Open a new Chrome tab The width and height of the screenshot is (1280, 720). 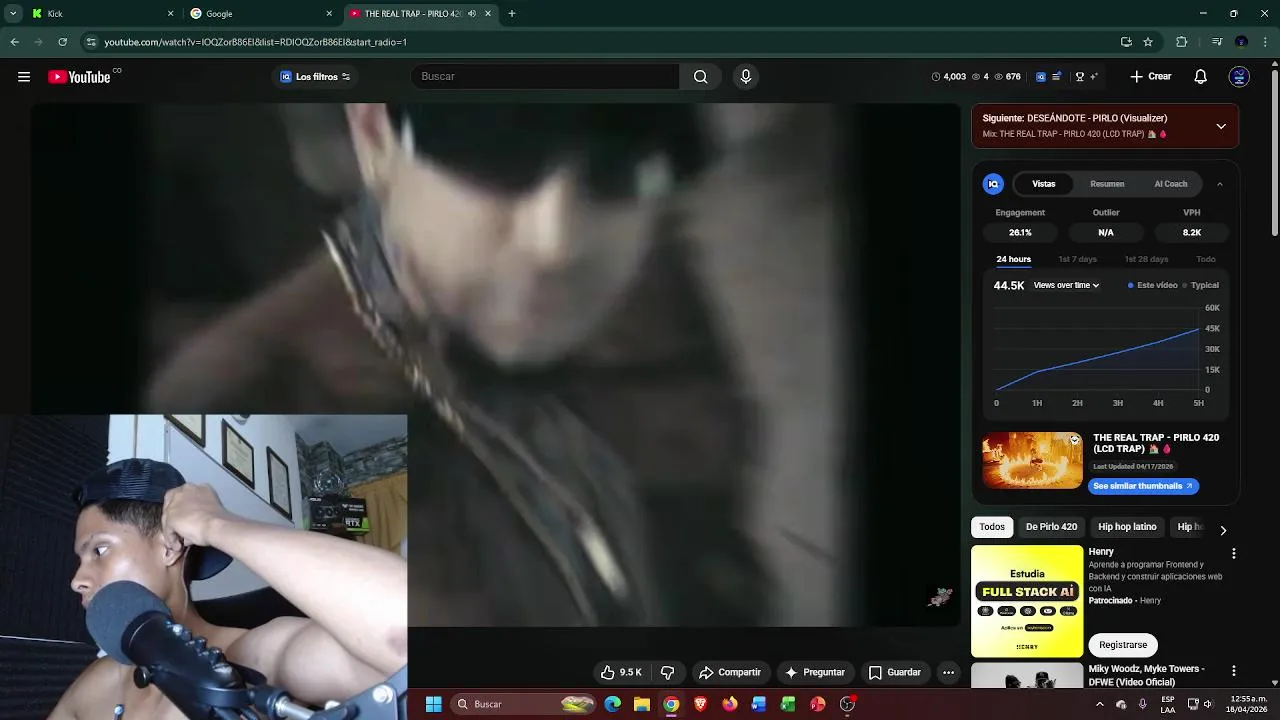[x=512, y=14]
